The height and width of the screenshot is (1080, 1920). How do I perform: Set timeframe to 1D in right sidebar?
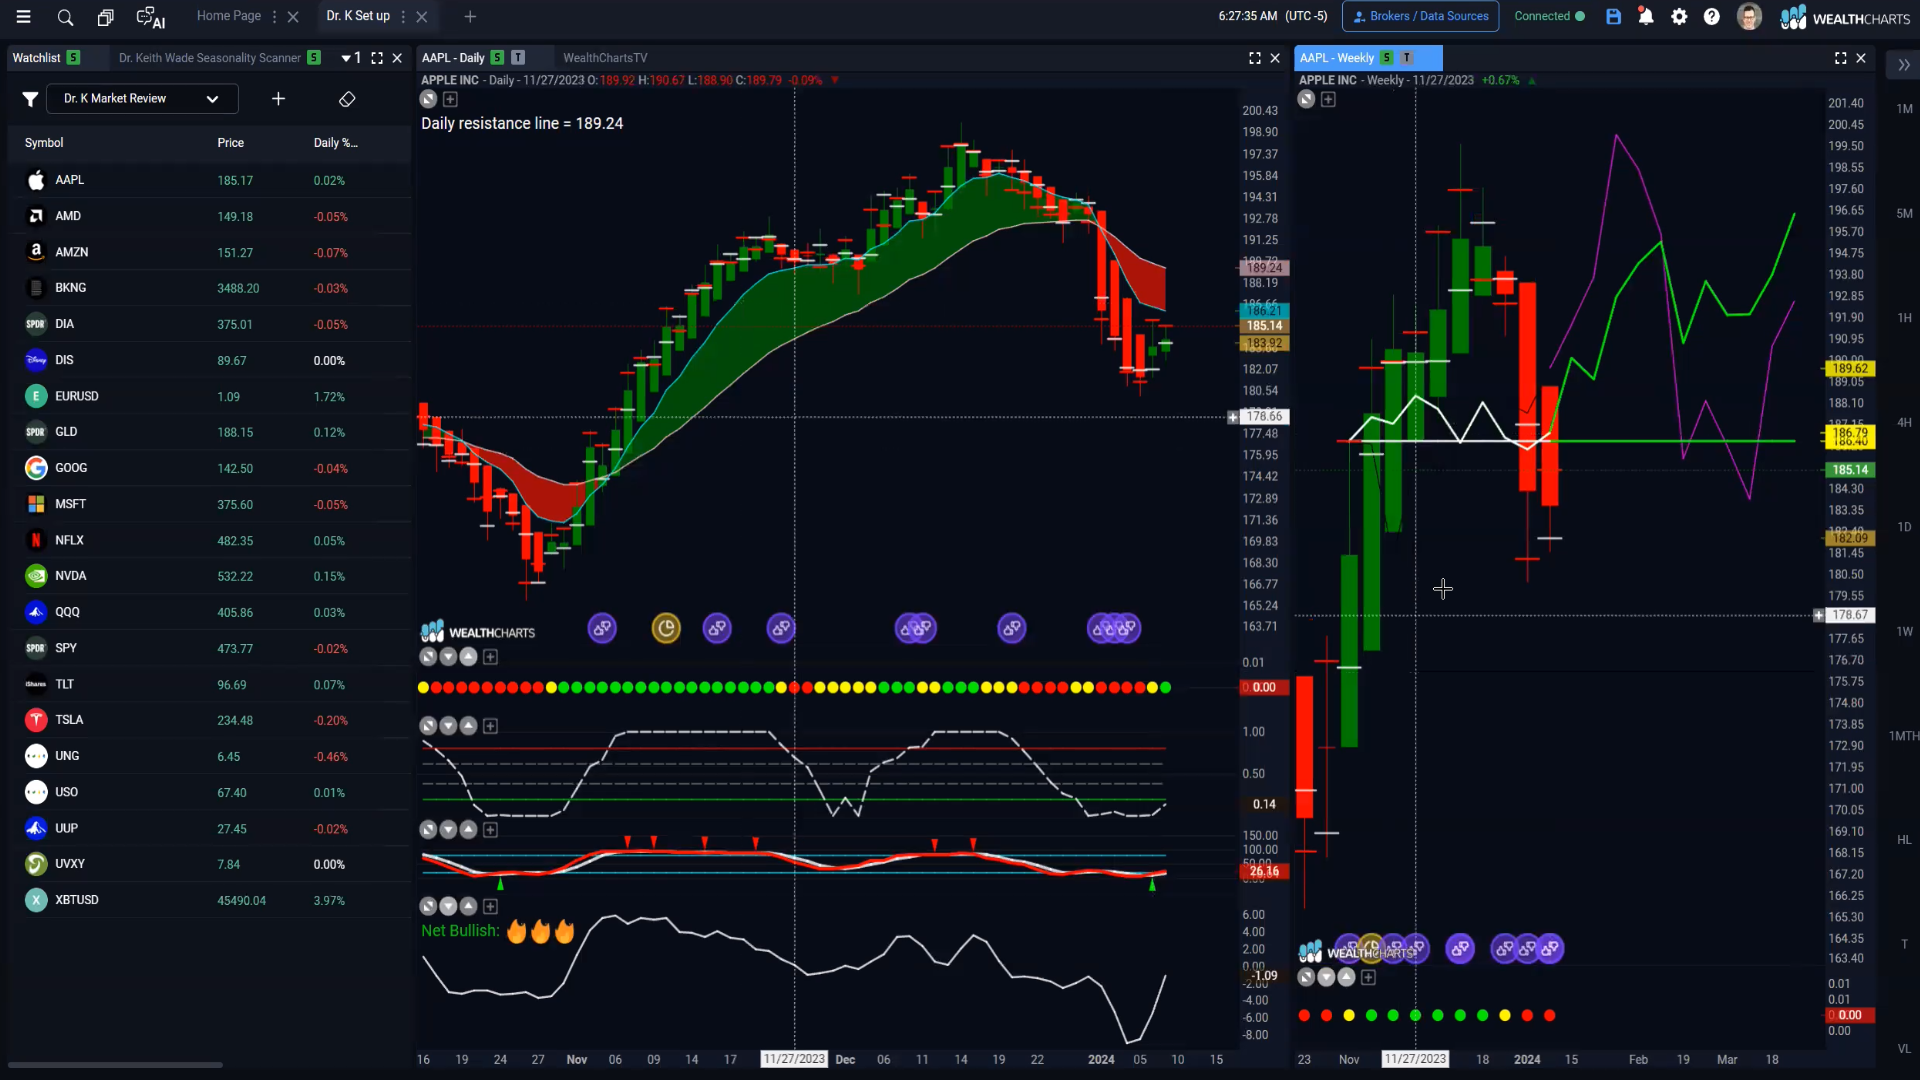point(1904,527)
